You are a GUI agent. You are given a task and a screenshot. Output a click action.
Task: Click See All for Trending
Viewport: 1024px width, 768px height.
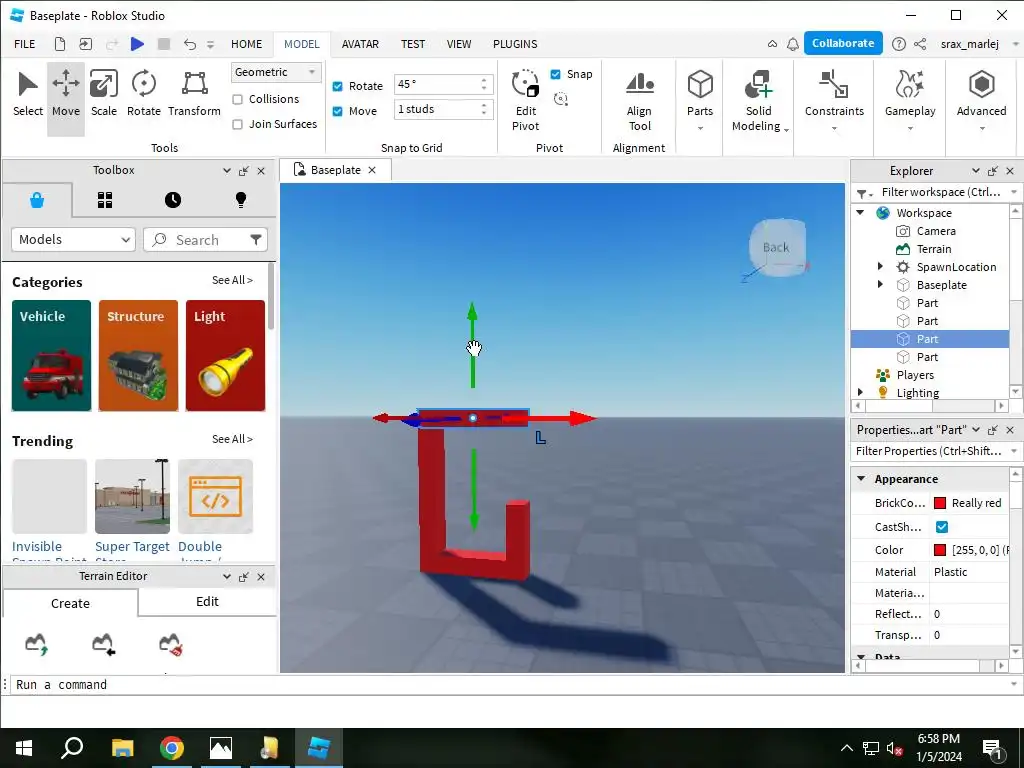(232, 439)
